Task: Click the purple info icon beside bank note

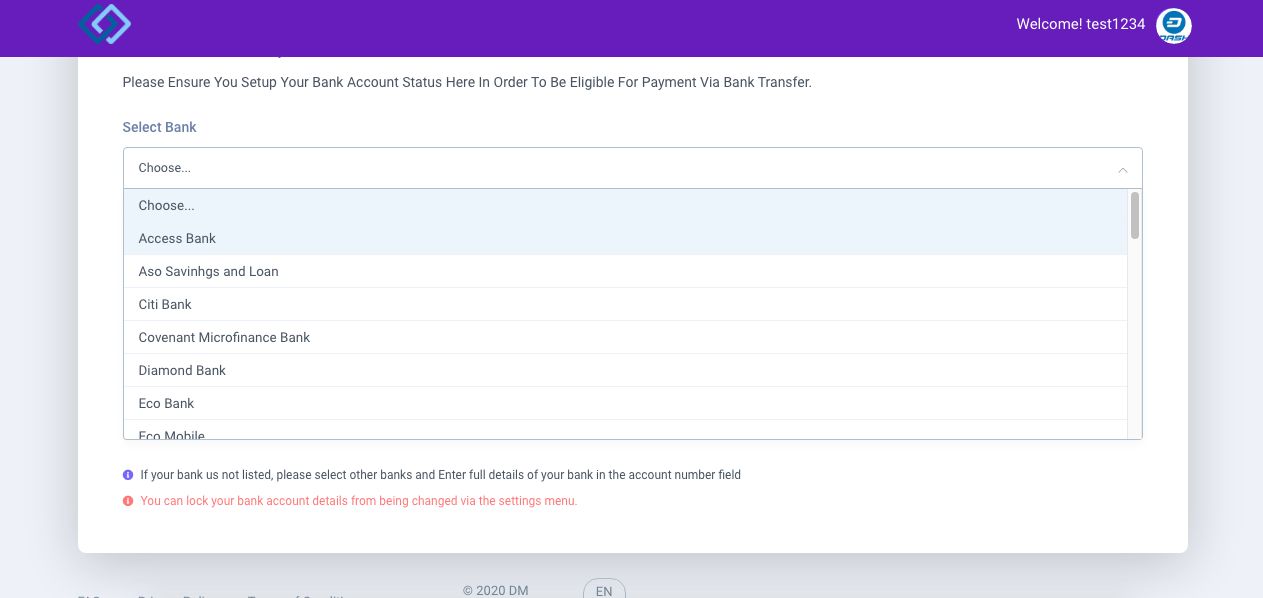Action: coord(128,475)
